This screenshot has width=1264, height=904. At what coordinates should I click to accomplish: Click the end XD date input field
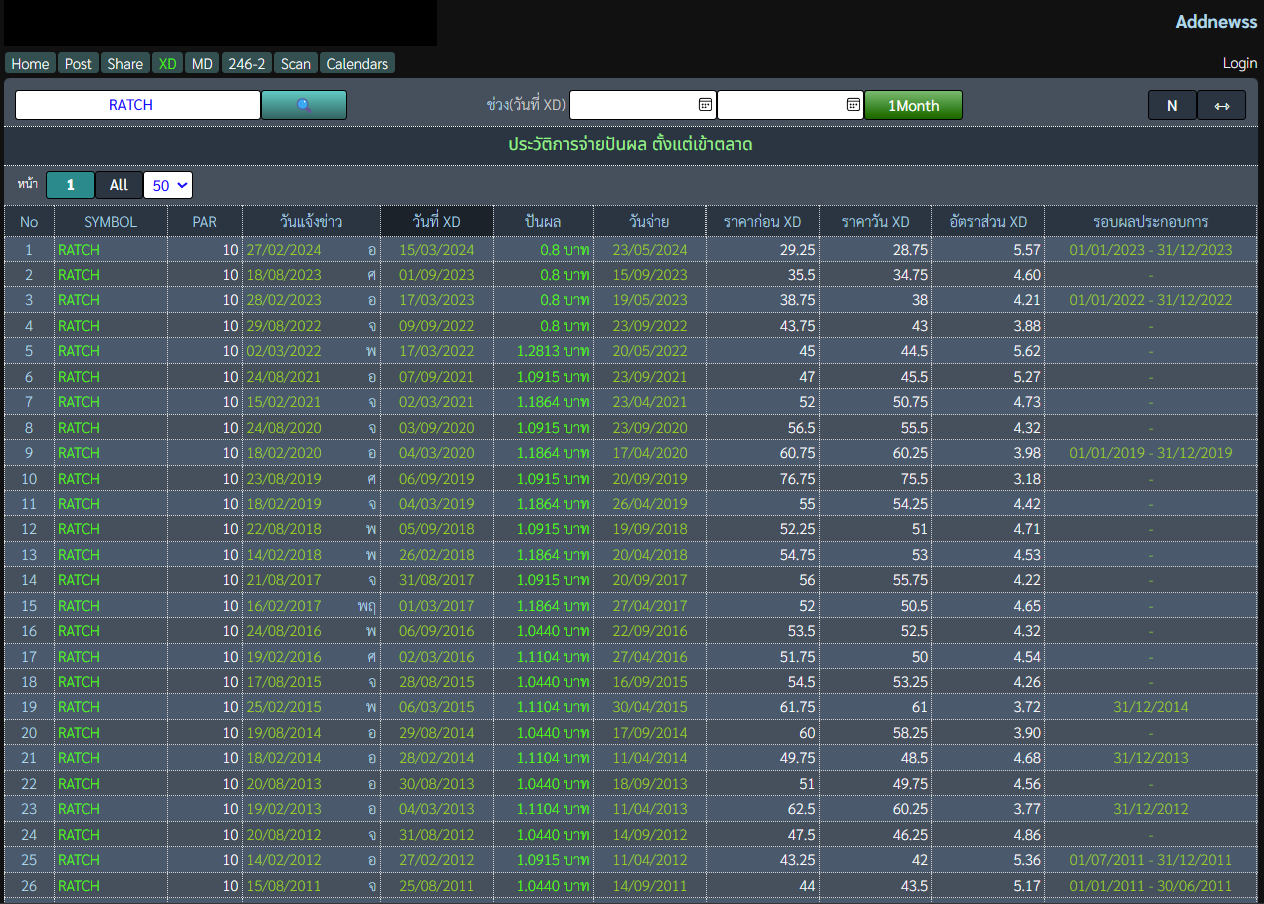point(790,104)
